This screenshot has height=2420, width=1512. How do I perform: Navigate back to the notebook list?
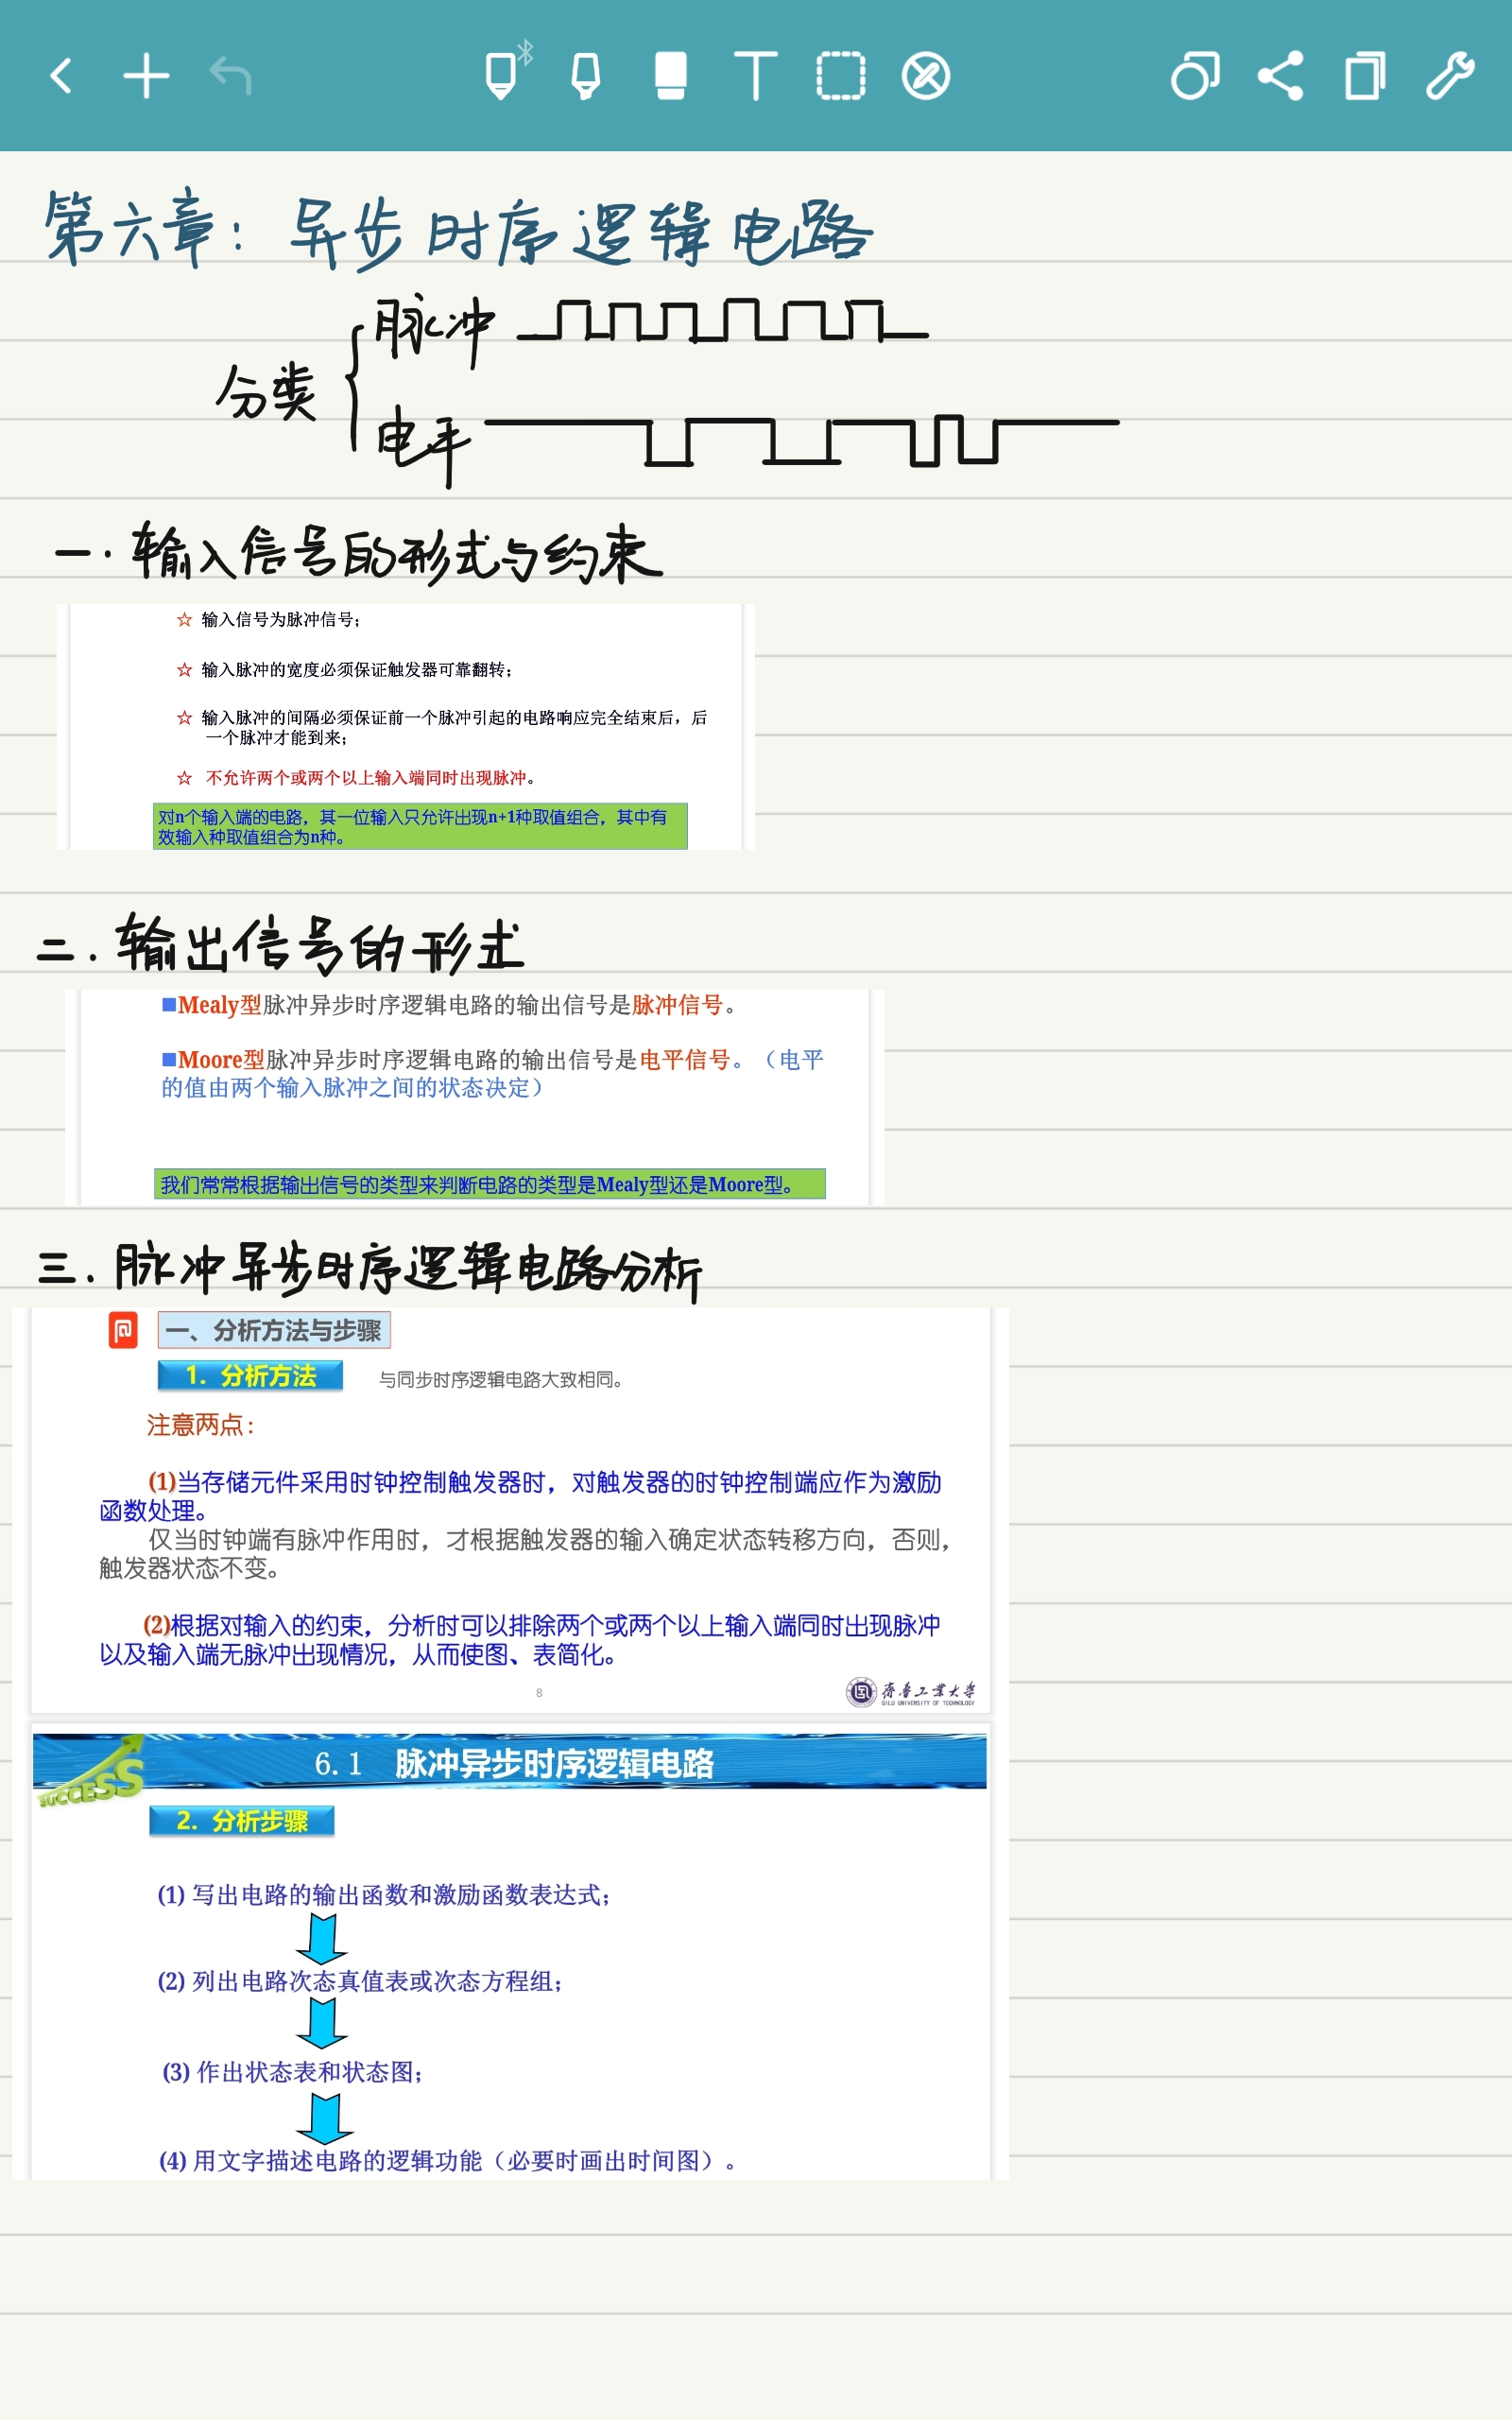click(x=60, y=75)
